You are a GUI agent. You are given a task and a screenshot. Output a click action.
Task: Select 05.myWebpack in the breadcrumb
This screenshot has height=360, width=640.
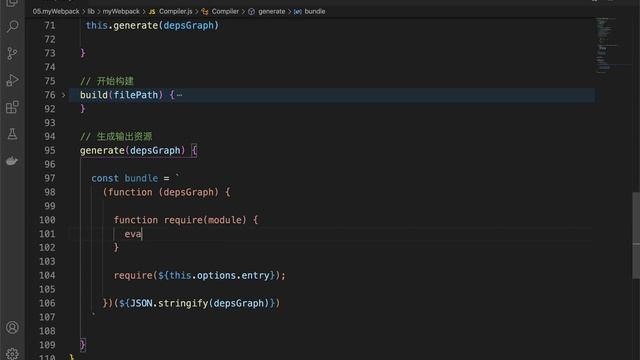coord(56,11)
